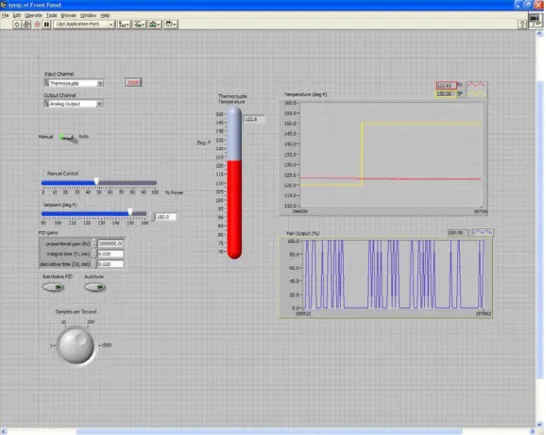Open the Align Objects toolbar menu
Screen dimensions: 546x435
pos(124,24)
